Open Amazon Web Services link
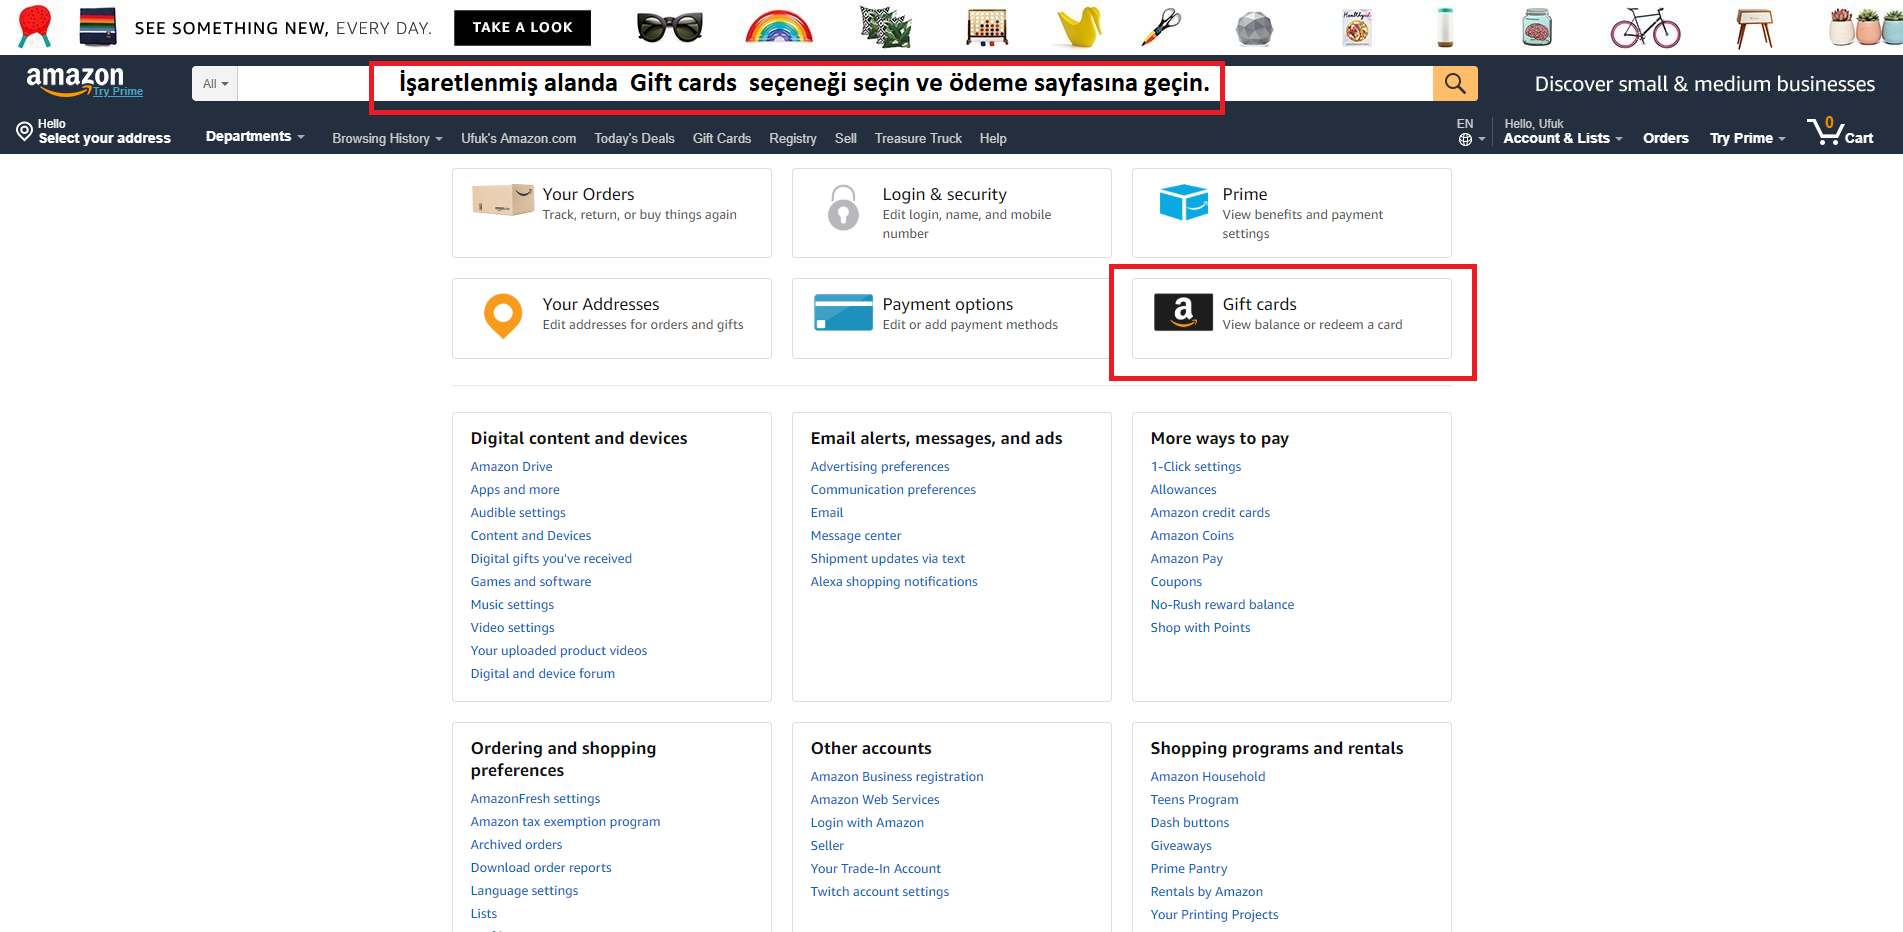 coord(875,800)
